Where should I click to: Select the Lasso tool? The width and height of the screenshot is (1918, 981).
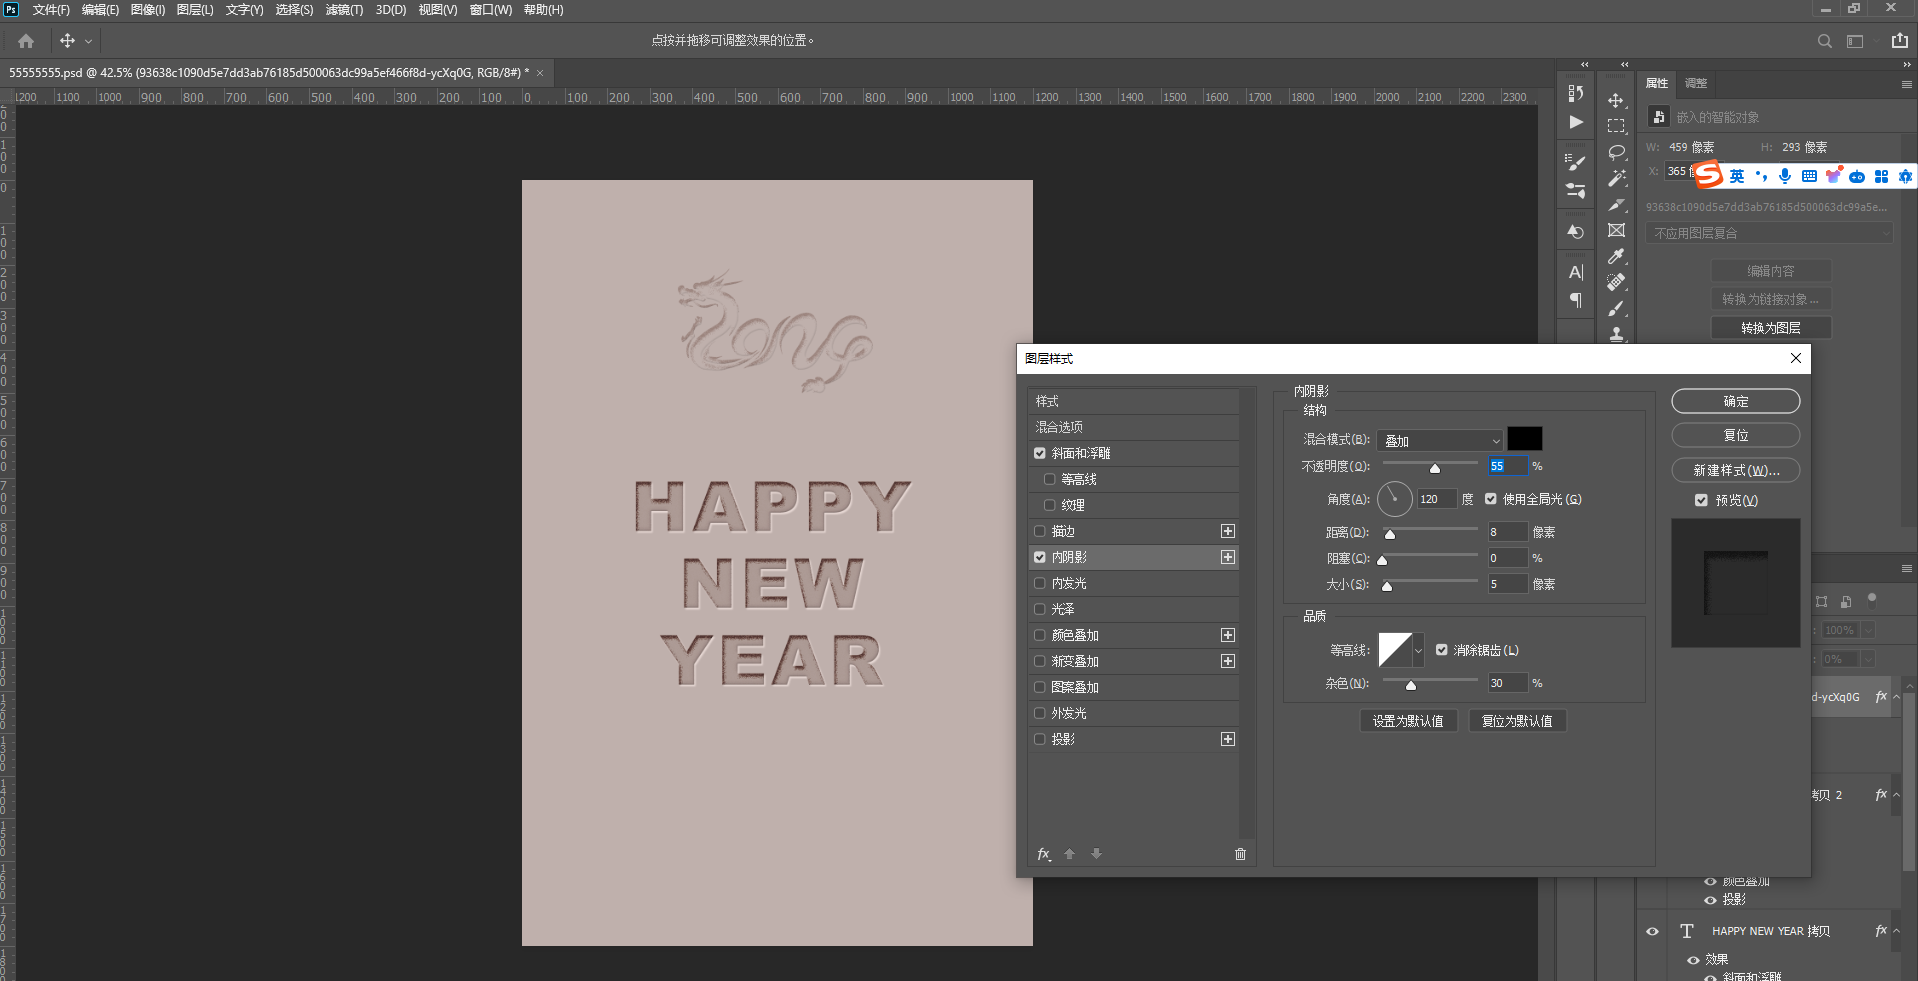click(1616, 152)
